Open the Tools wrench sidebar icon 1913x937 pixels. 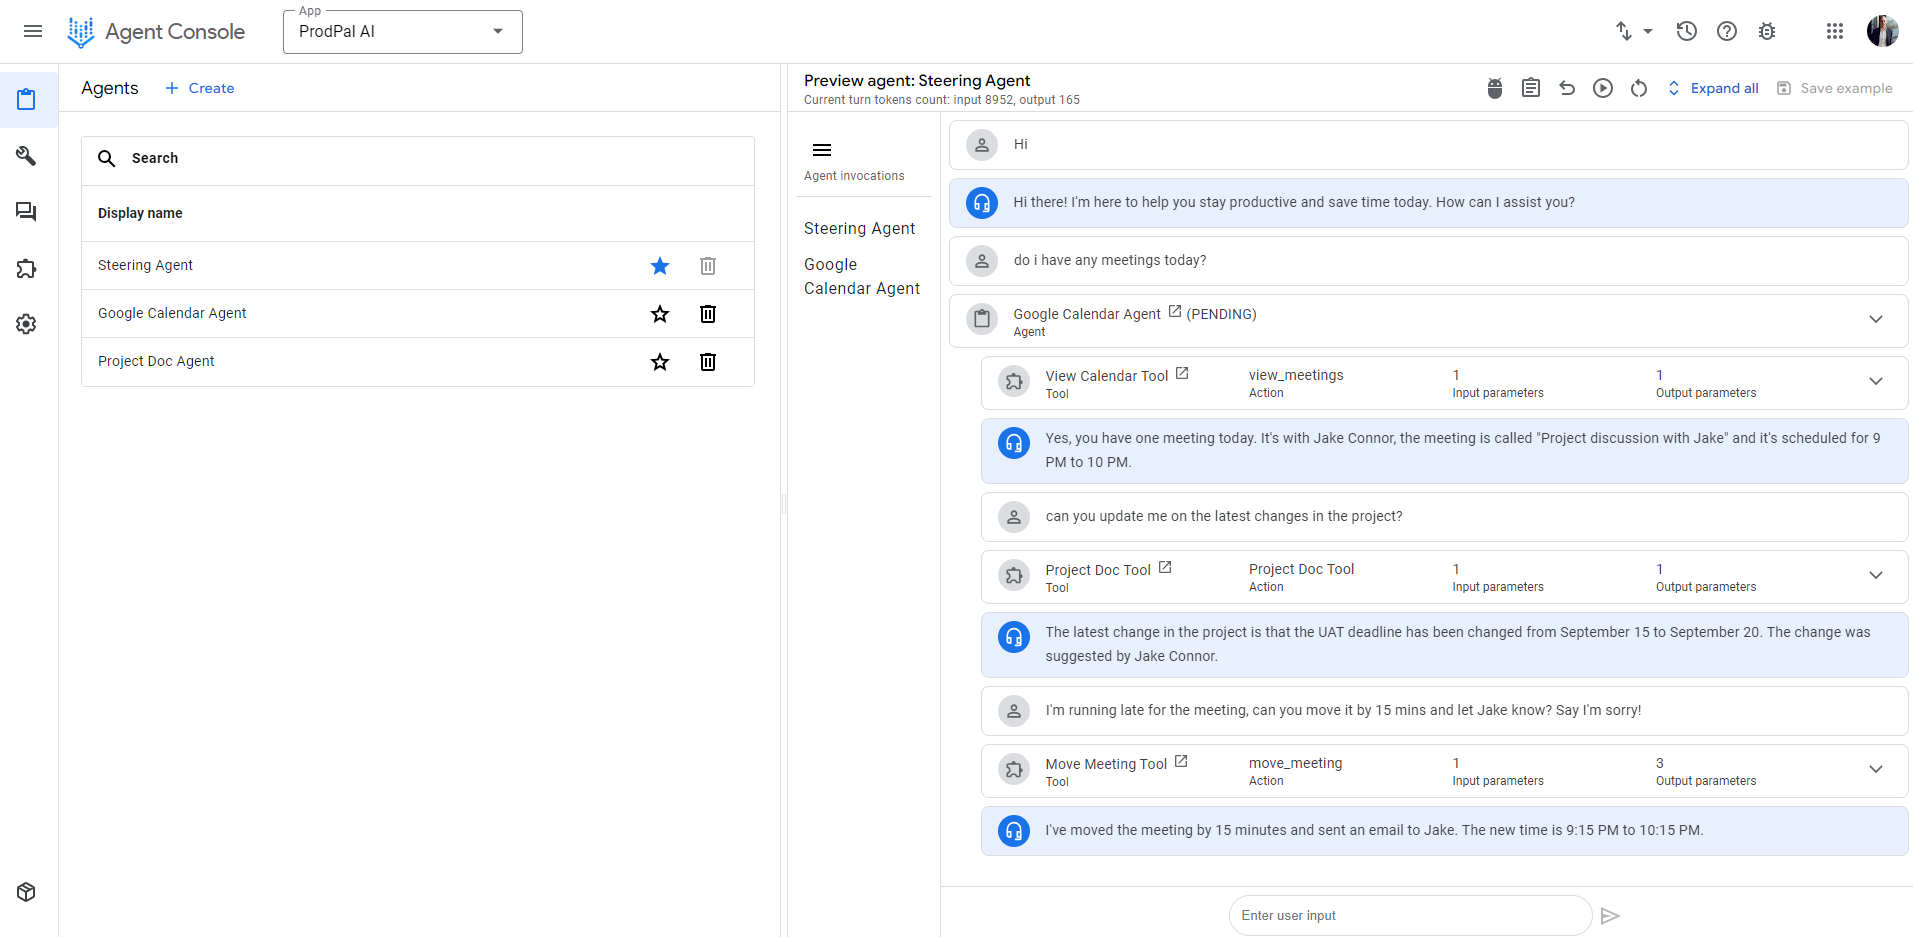pos(27,156)
